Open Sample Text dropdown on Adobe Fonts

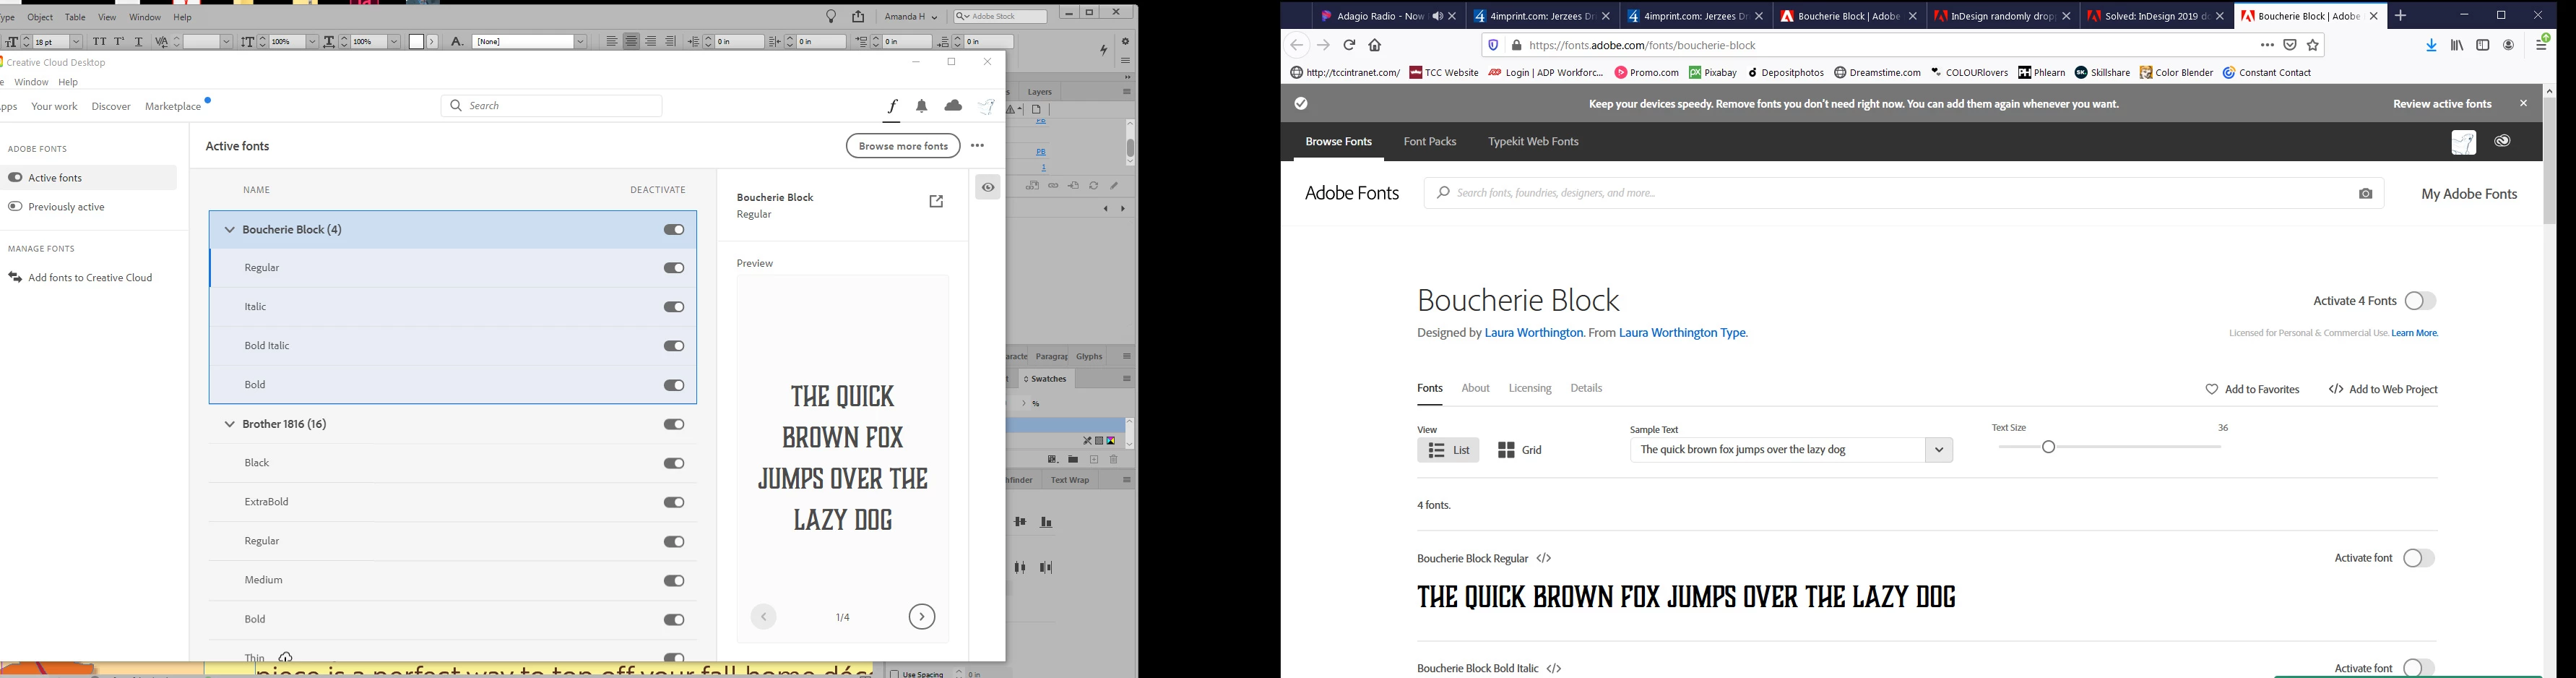click(x=1939, y=450)
